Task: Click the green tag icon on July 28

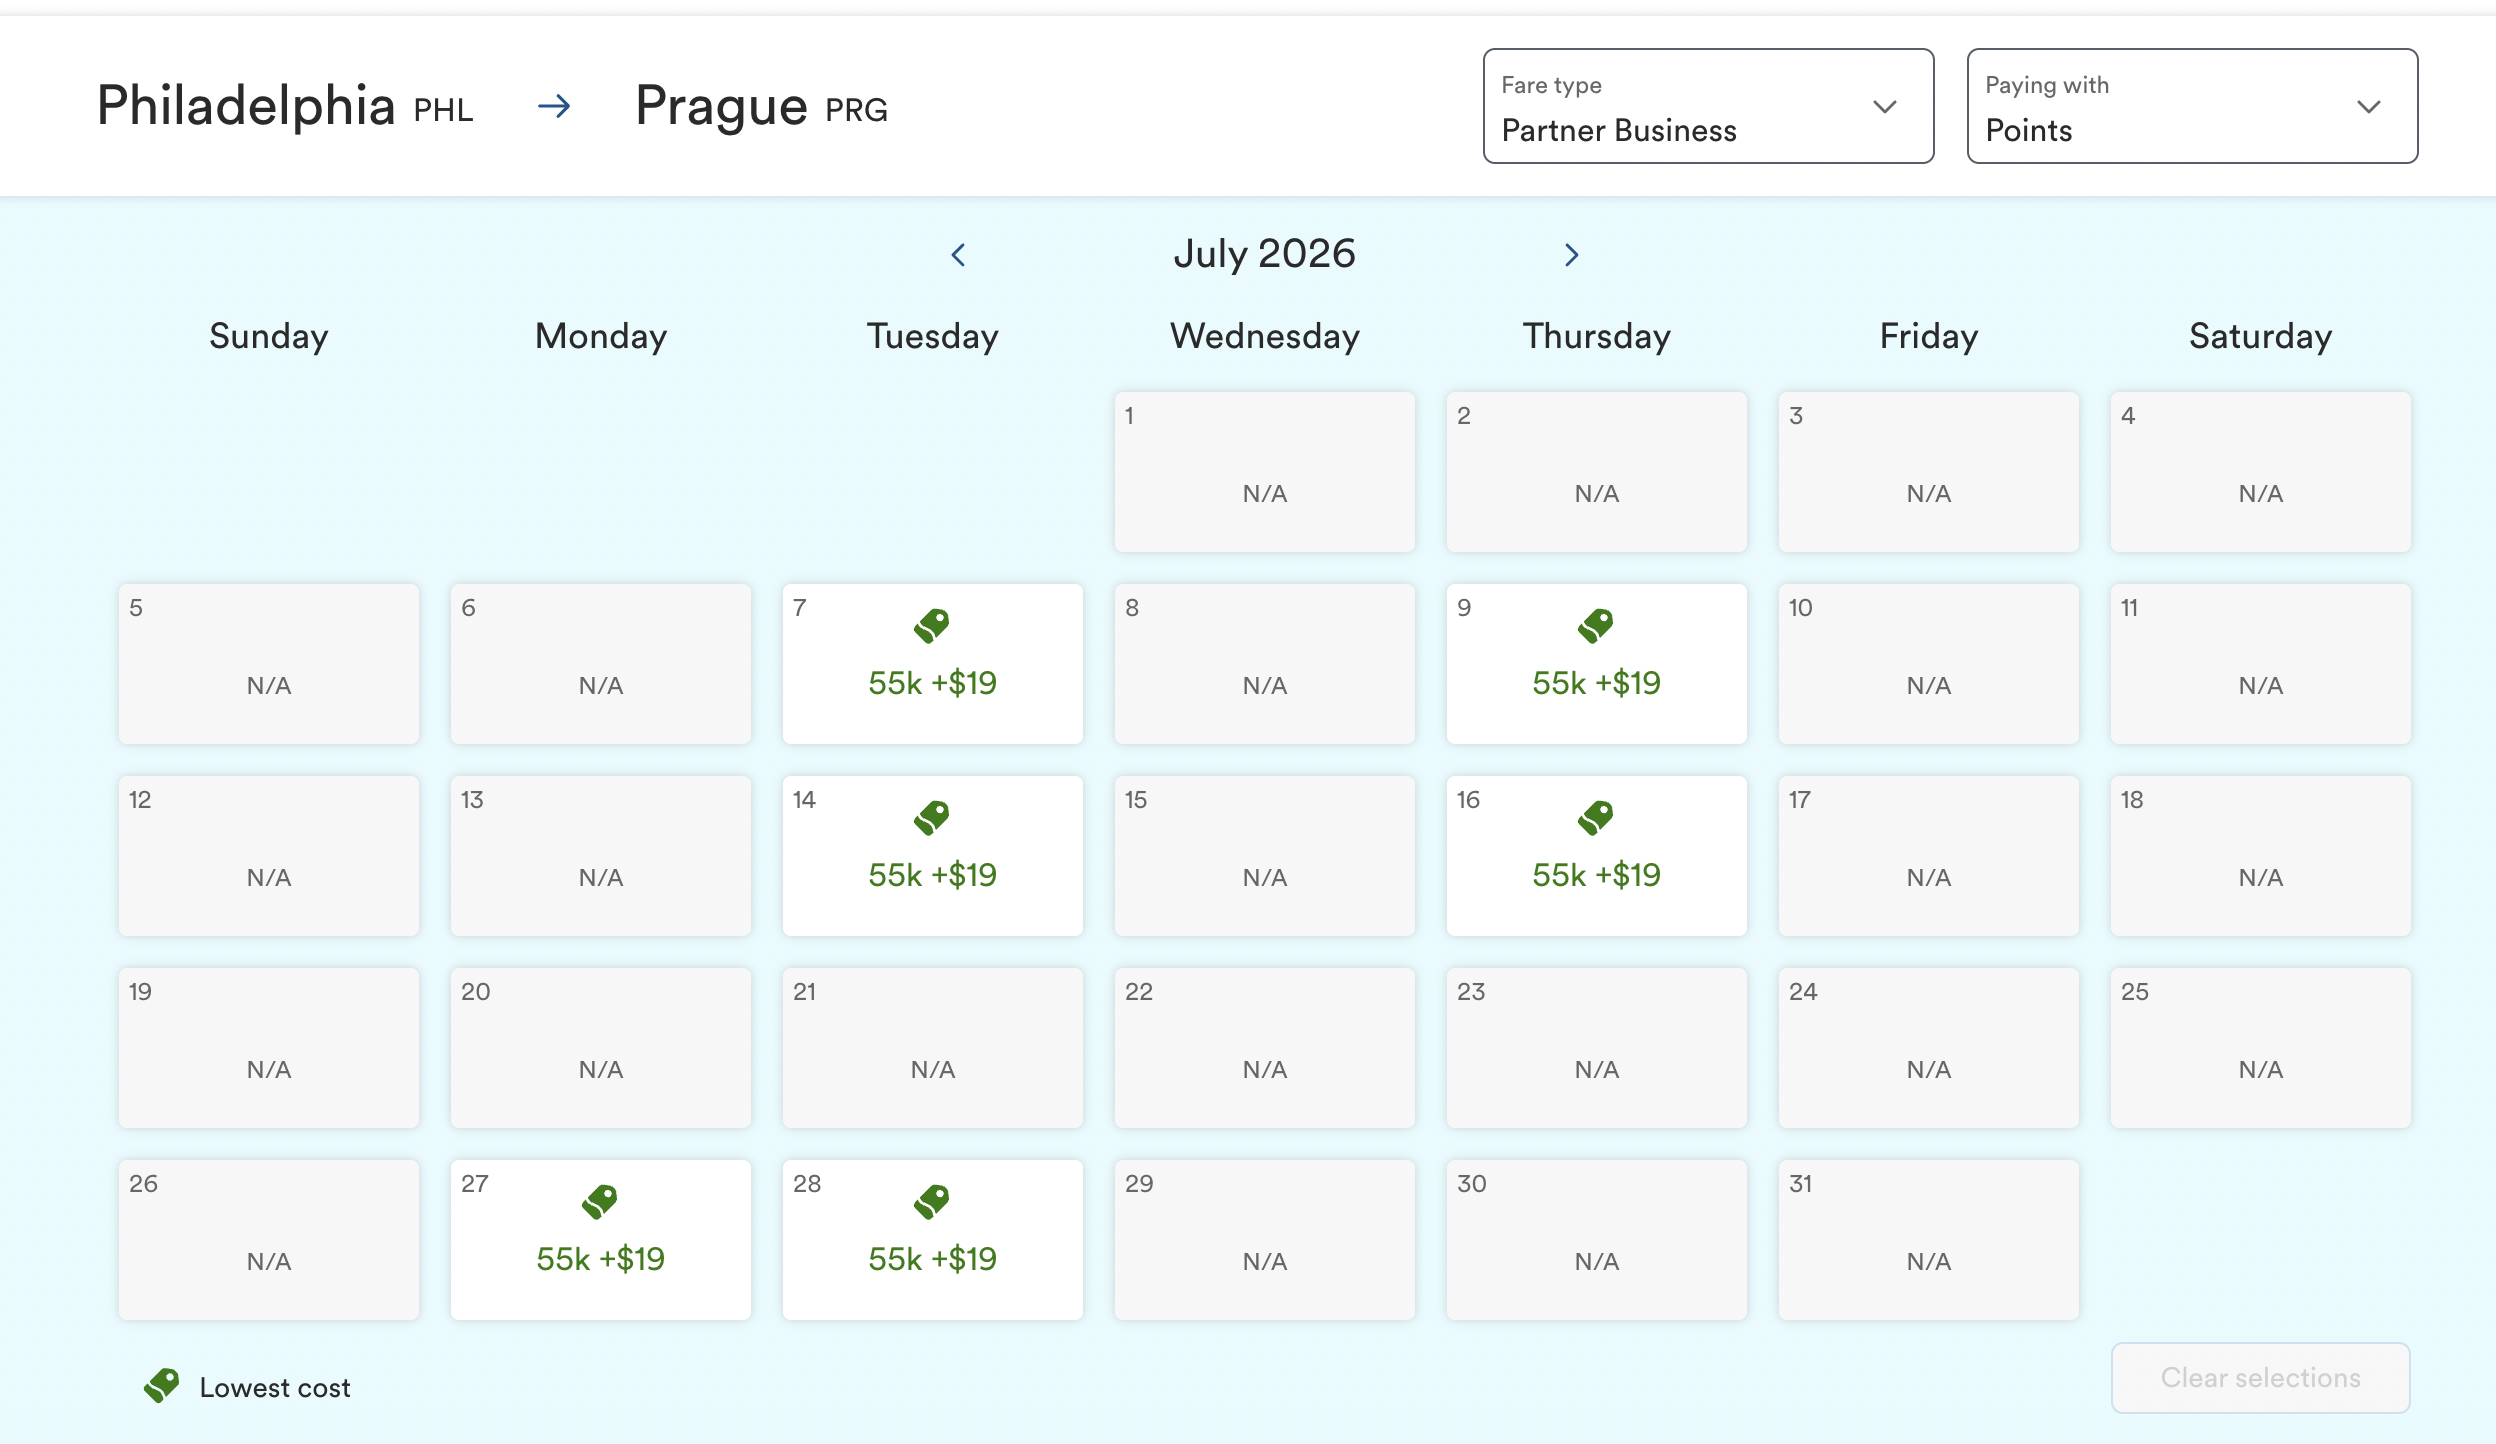Action: coord(931,1201)
